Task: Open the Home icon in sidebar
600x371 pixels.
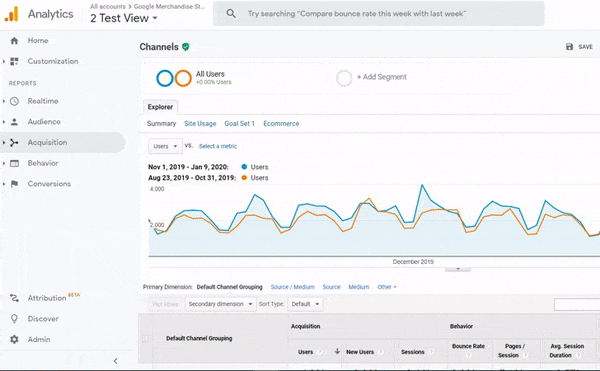Action: pos(14,41)
